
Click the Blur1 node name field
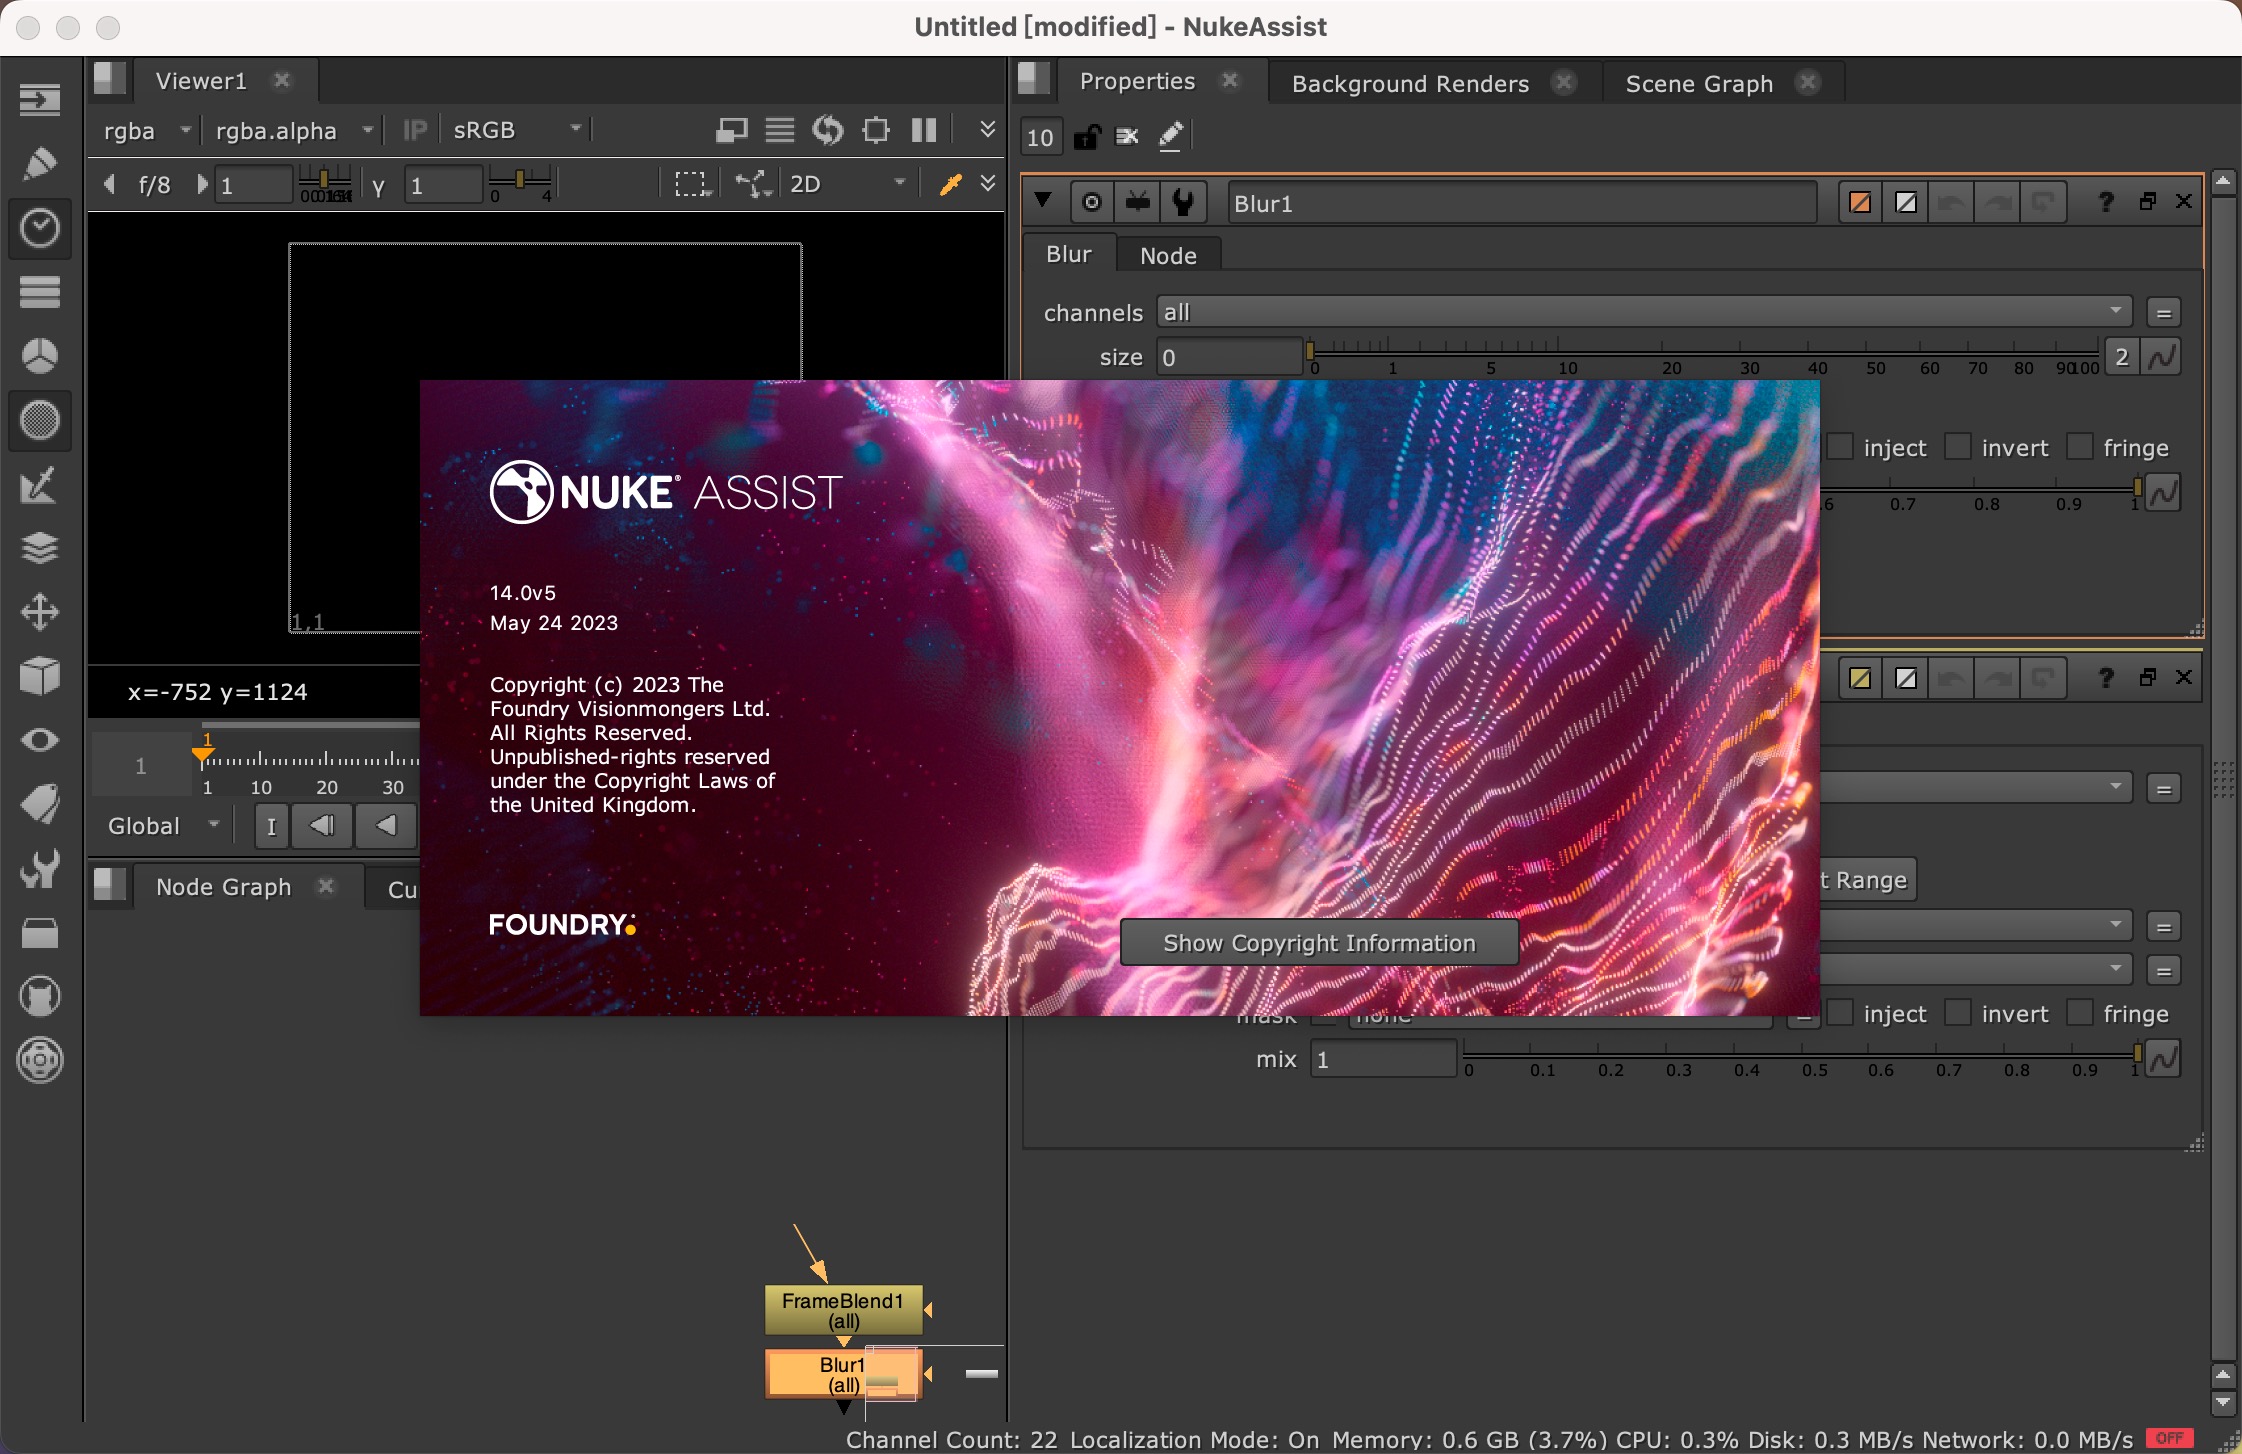[x=1521, y=203]
